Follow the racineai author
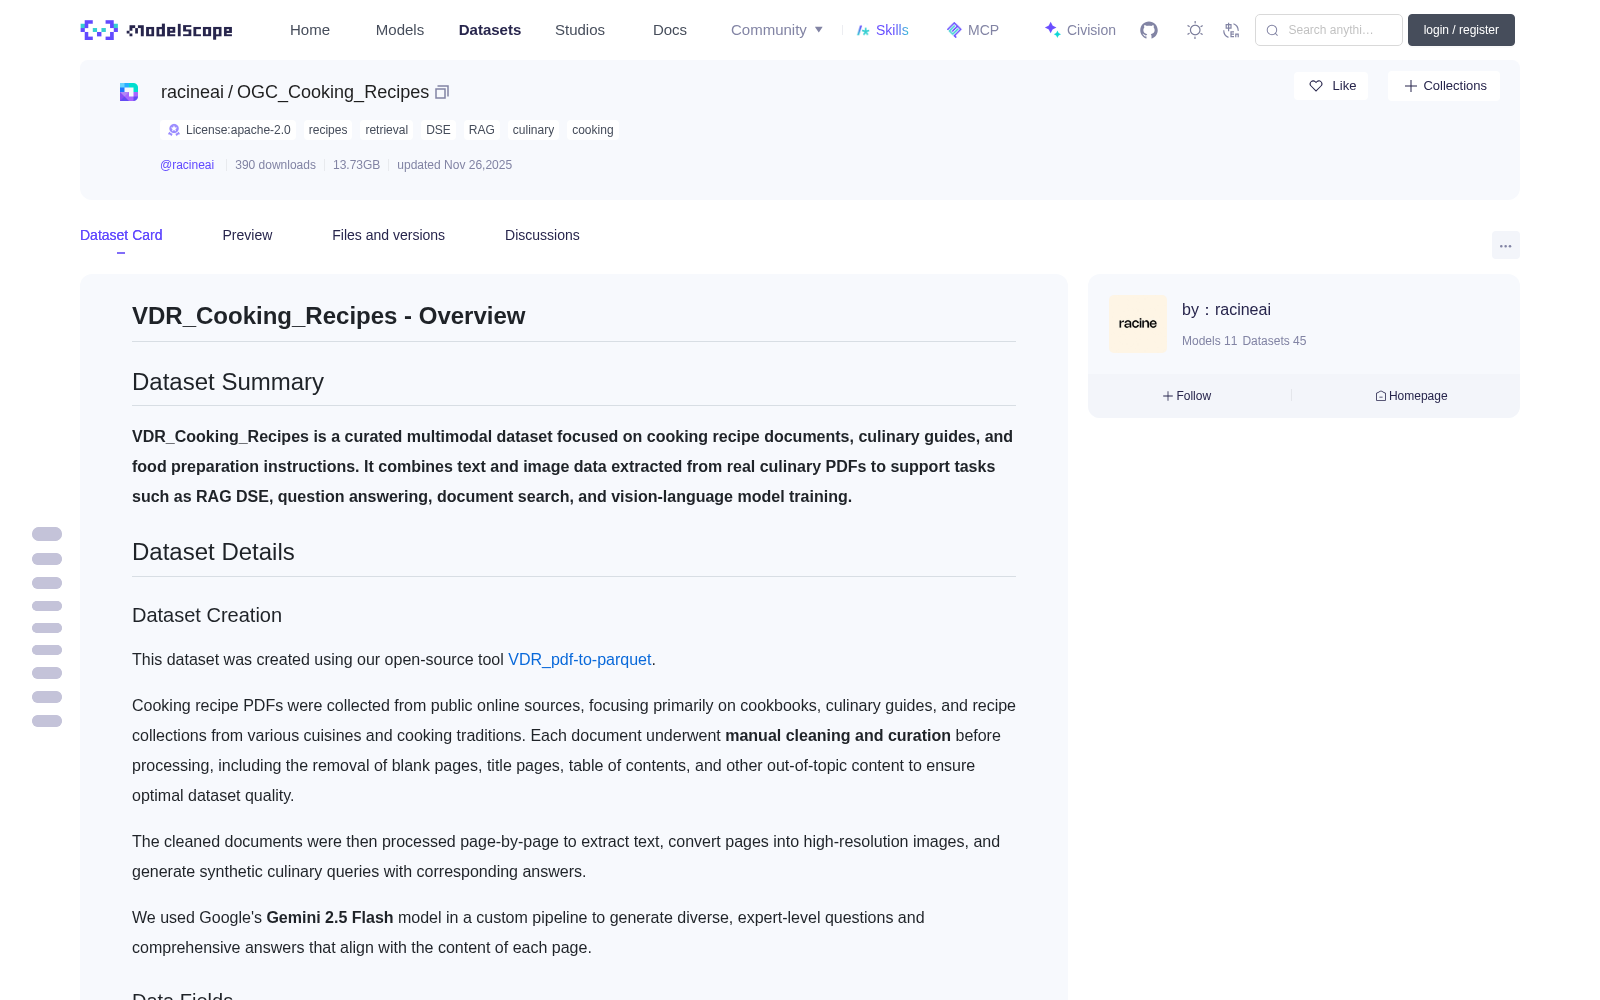 1187,396
